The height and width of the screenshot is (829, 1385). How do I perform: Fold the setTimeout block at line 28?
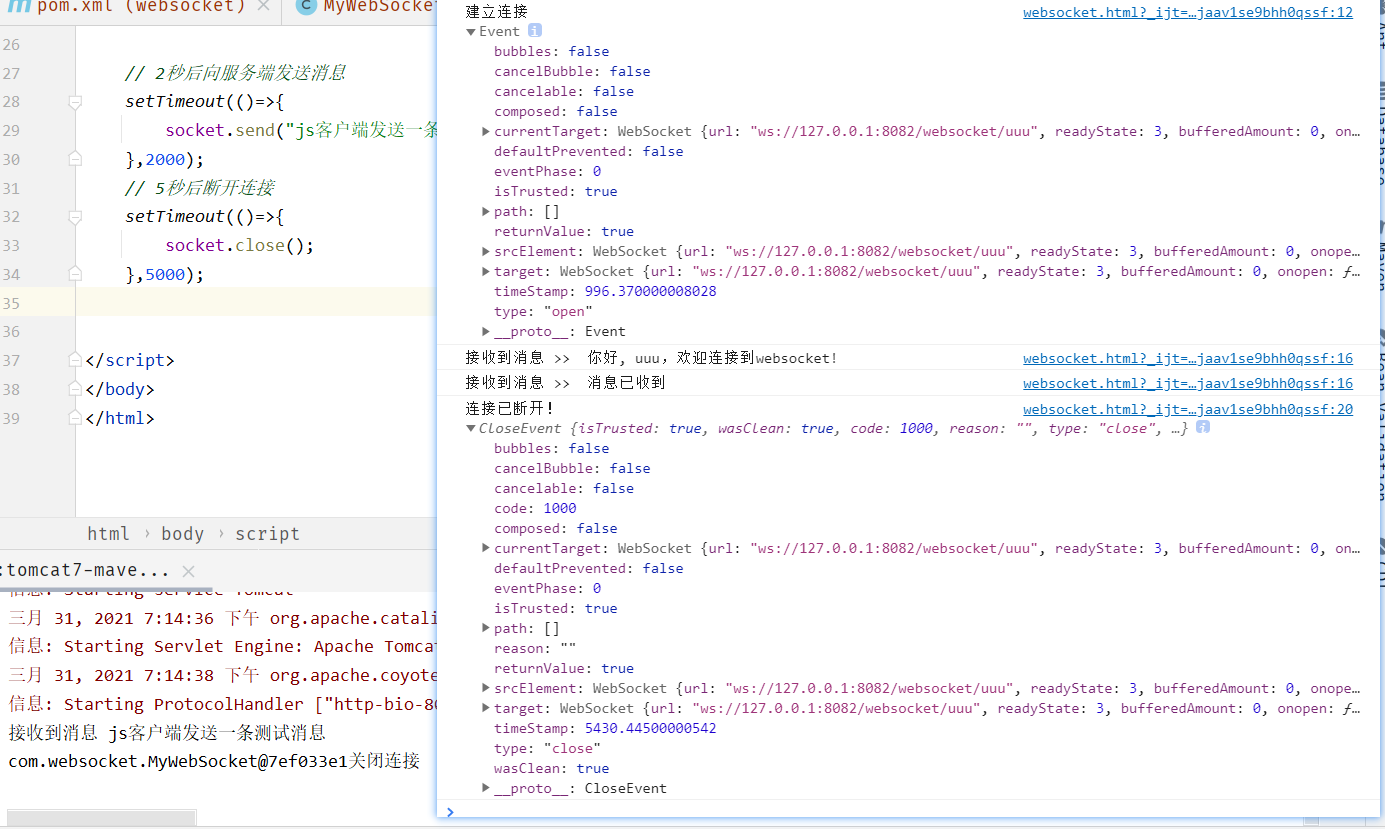(75, 102)
